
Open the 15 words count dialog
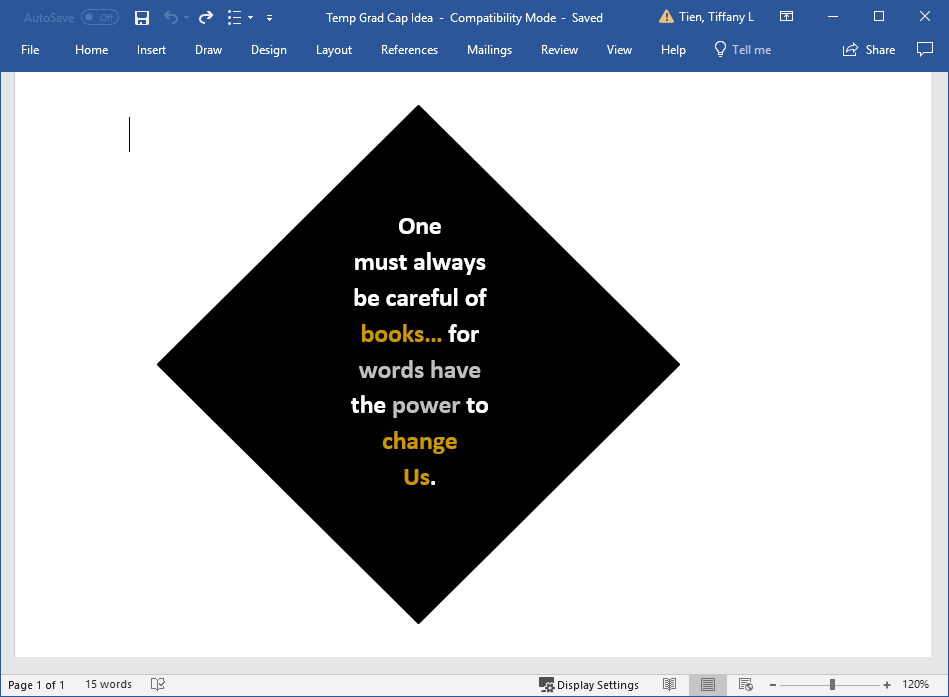[108, 684]
